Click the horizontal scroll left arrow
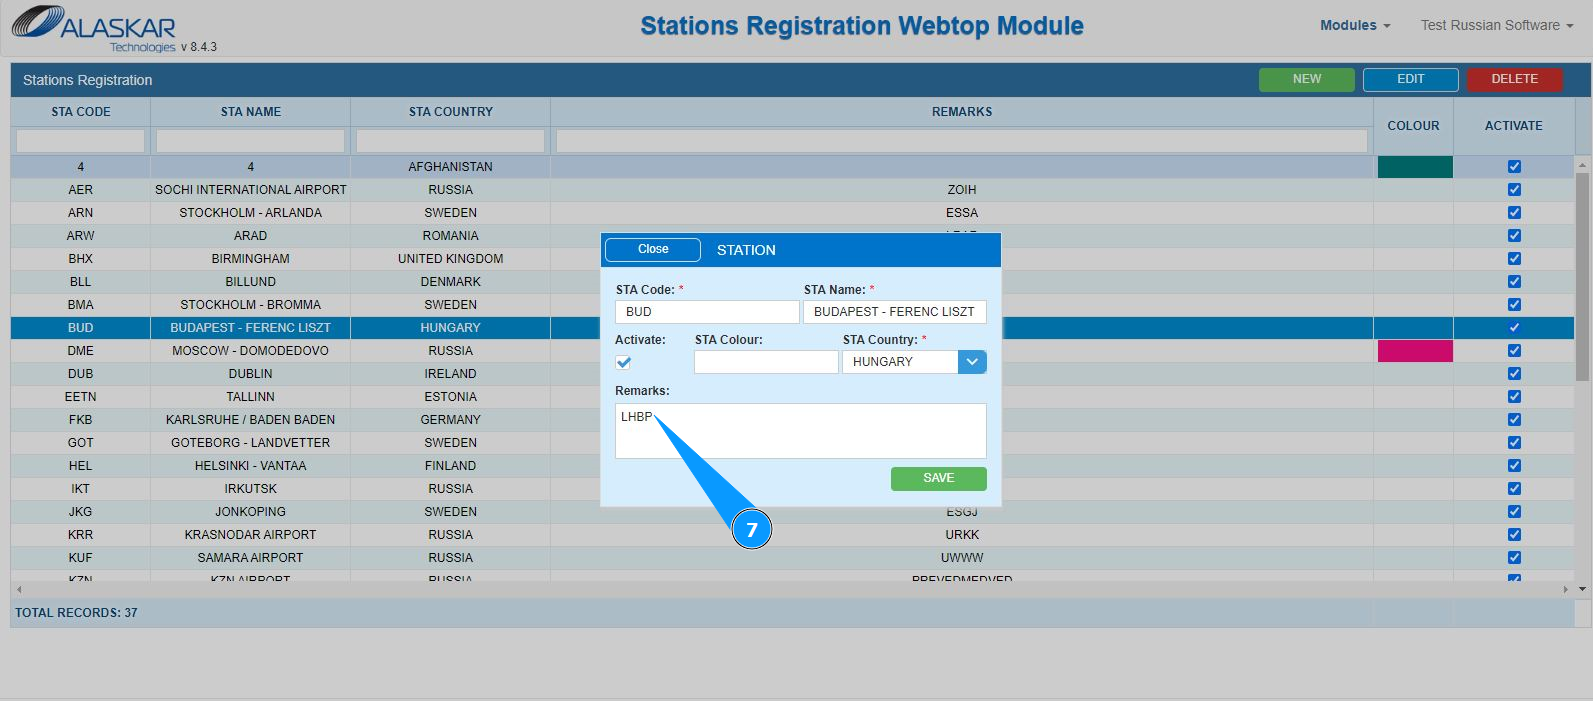 point(19,590)
